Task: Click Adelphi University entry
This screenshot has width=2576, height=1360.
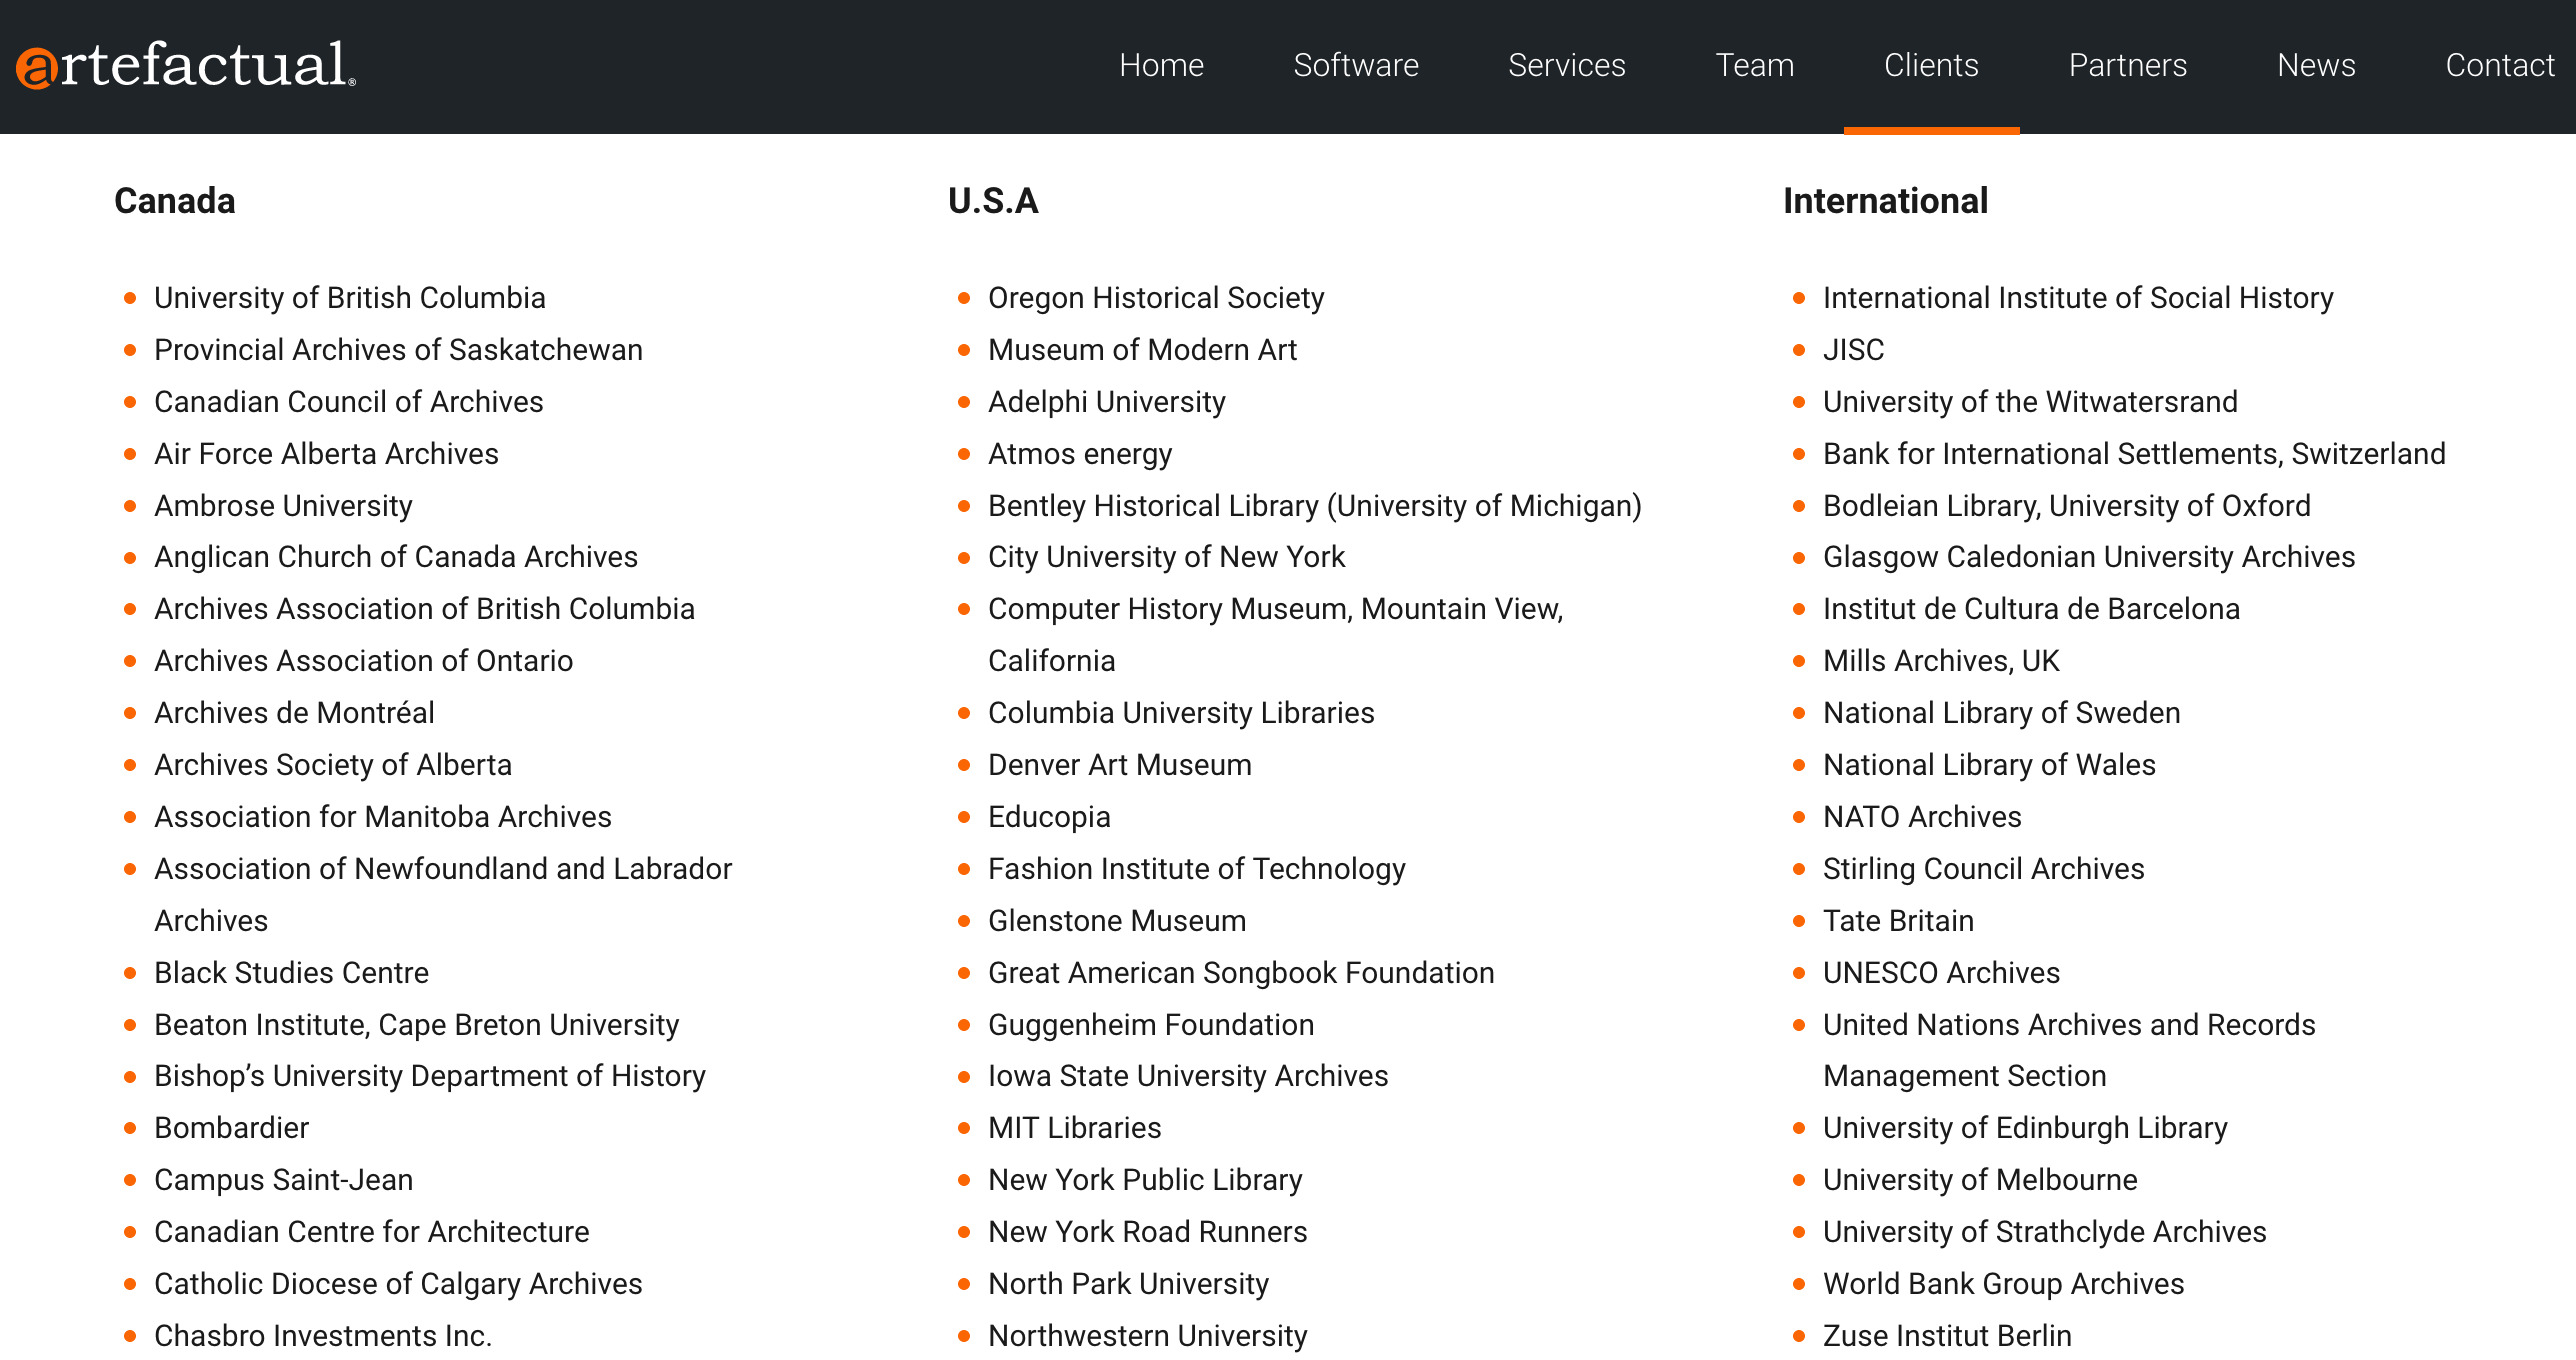Action: (1107, 402)
